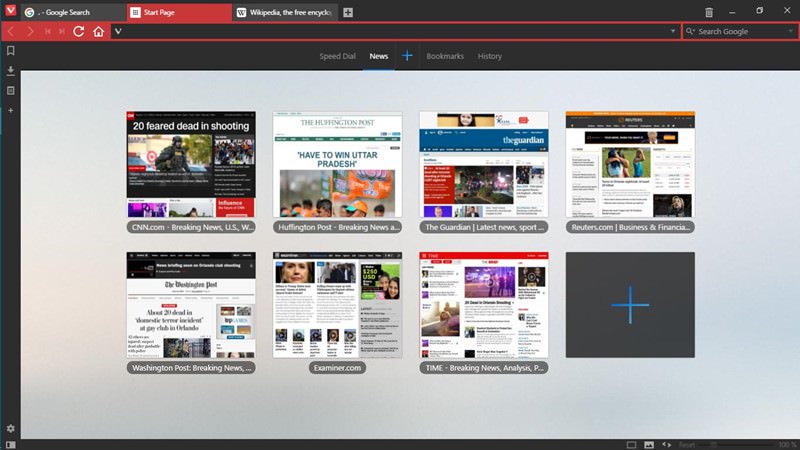Adjust the zoom slider in status bar
Screen dimensions: 800x450
[737, 445]
